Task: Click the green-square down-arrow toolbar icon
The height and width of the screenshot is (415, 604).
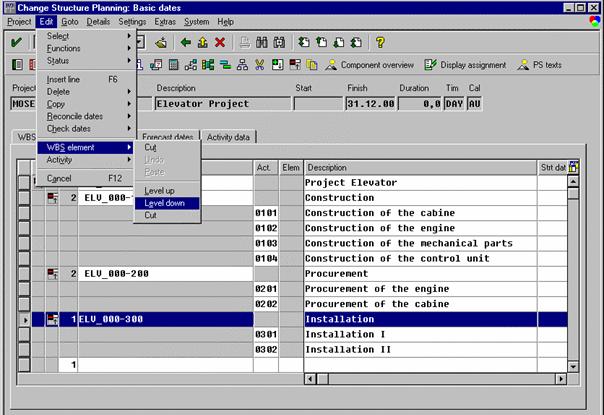Action: (x=277, y=65)
